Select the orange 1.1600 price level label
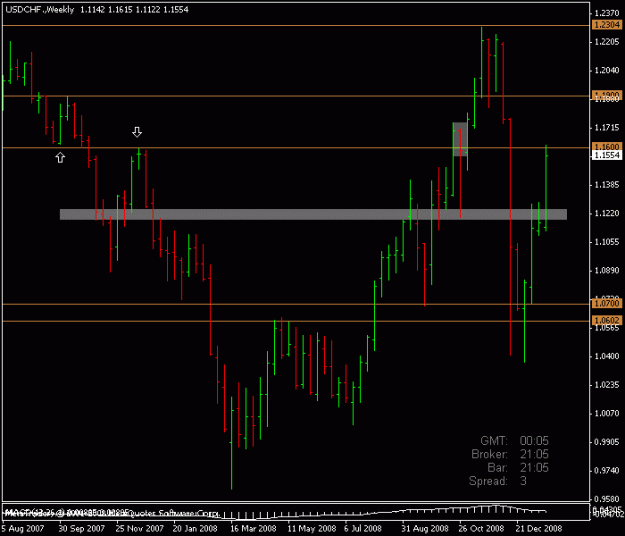The width and height of the screenshot is (625, 536). (x=607, y=147)
